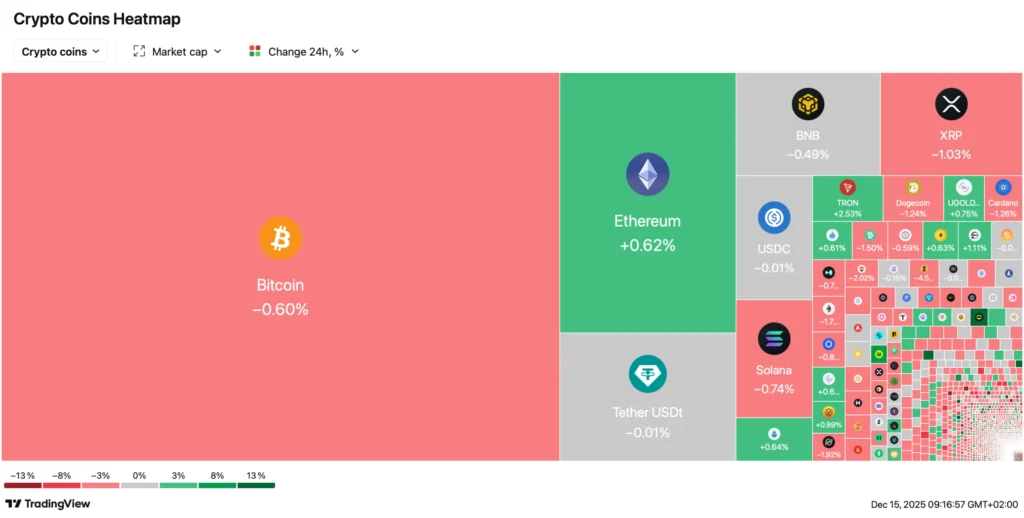Click the dark green 13% legend swatch
The width and height of the screenshot is (1024, 518).
(256, 485)
